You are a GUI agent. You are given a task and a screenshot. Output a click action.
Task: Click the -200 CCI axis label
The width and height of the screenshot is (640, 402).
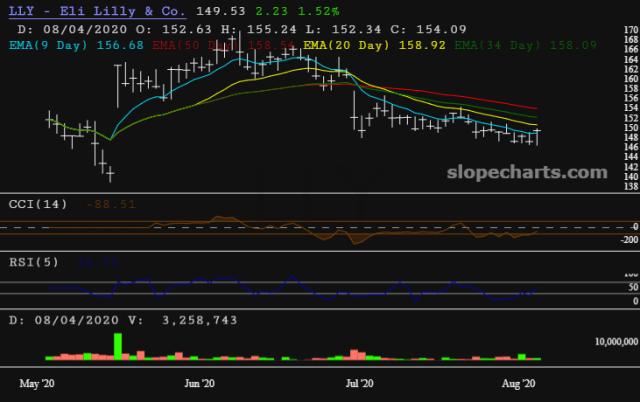pyautogui.click(x=628, y=240)
